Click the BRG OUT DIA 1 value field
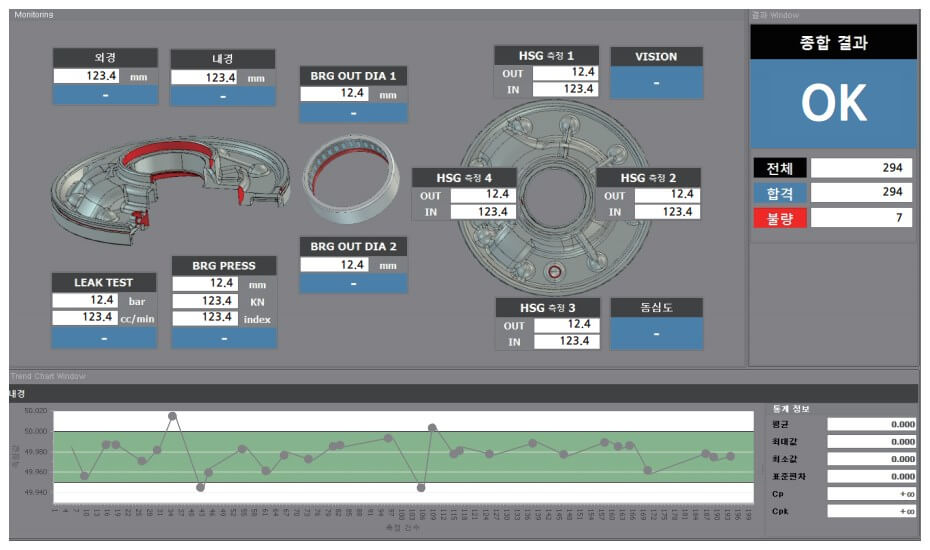Screen dimensions: 930x550 (334, 93)
